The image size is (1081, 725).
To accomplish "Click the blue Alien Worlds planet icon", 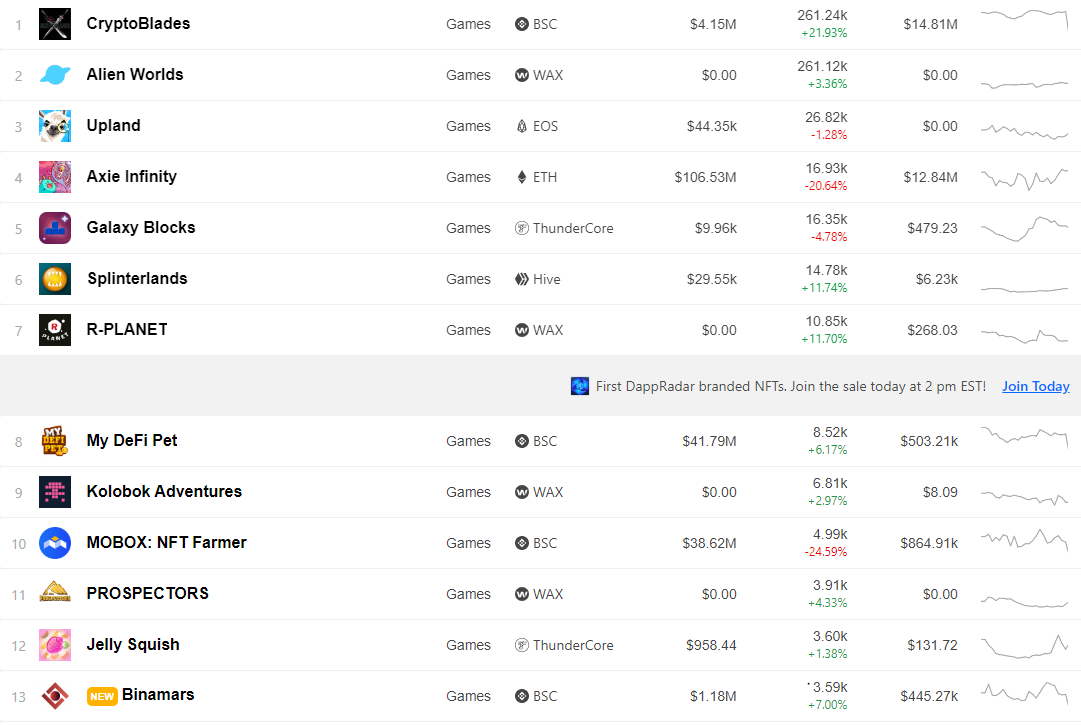I will point(54,75).
